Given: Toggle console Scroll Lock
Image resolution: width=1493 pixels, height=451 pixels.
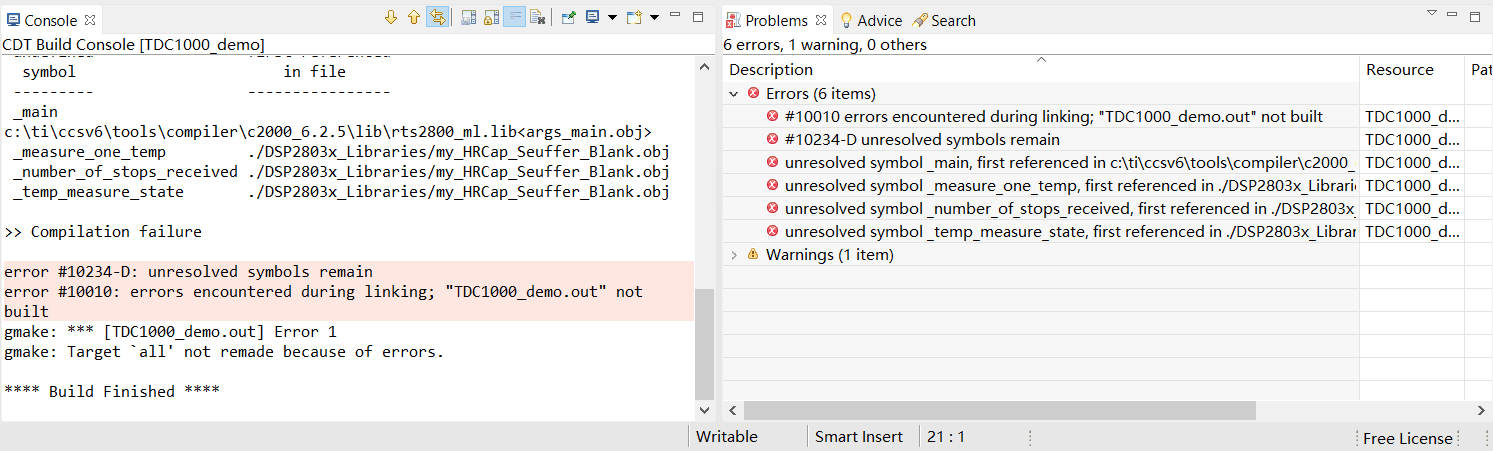Looking at the screenshot, I should 491,17.
